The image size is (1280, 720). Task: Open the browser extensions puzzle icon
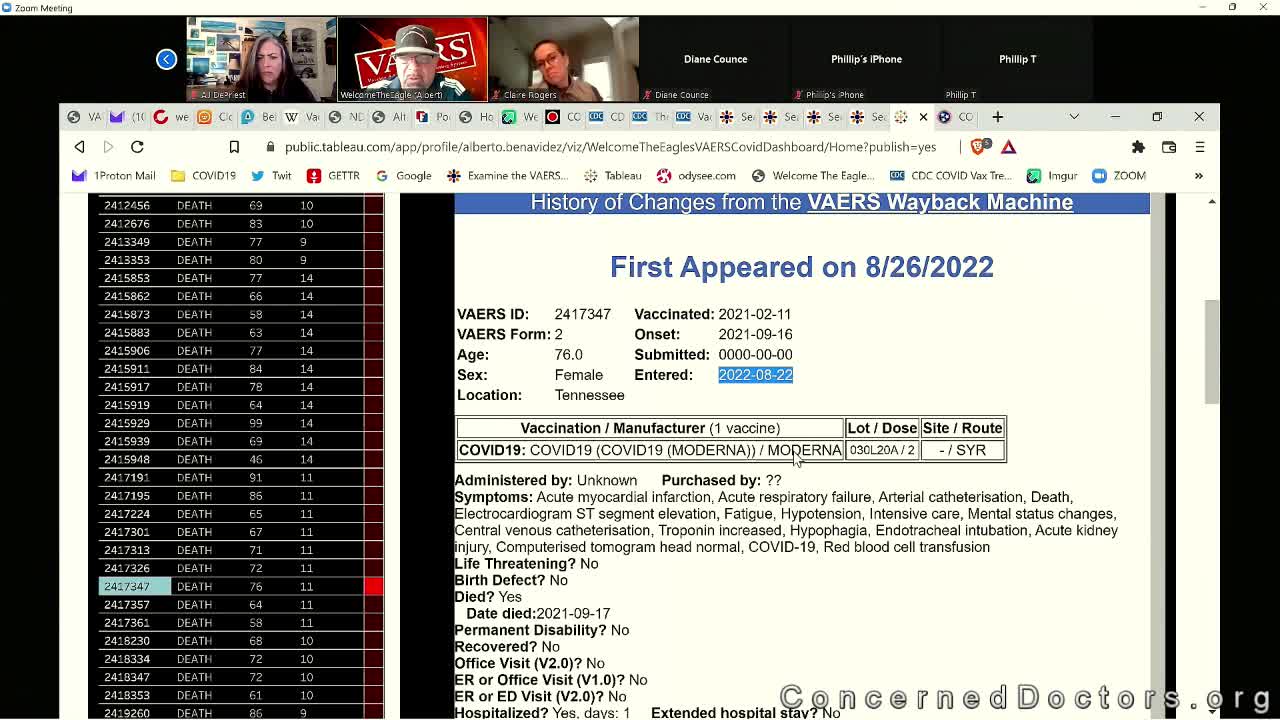pyautogui.click(x=1138, y=147)
